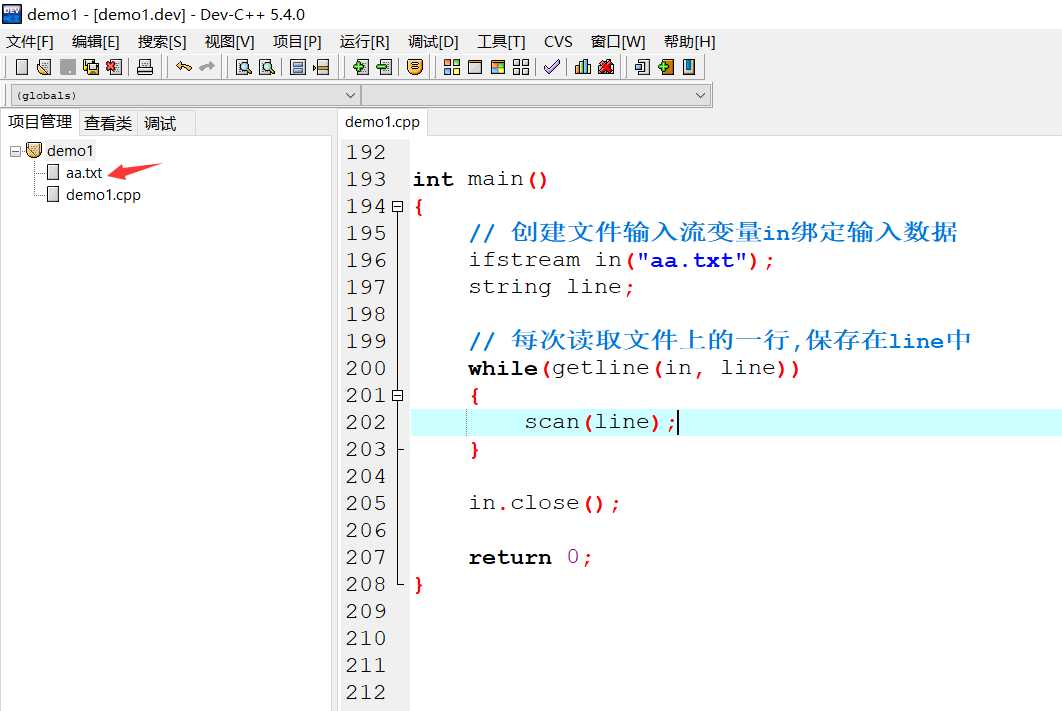The width and height of the screenshot is (1062, 711).
Task: Click the Undo arrow icon
Action: pos(184,67)
